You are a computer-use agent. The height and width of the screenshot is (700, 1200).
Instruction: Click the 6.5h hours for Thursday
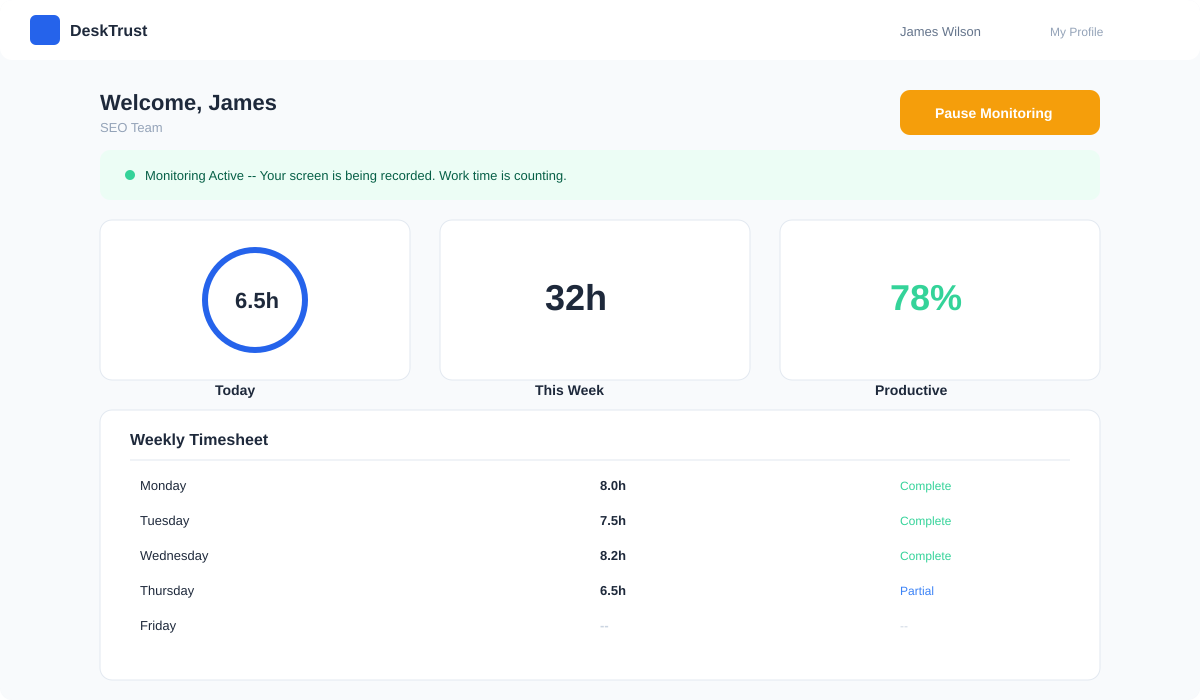coord(613,591)
